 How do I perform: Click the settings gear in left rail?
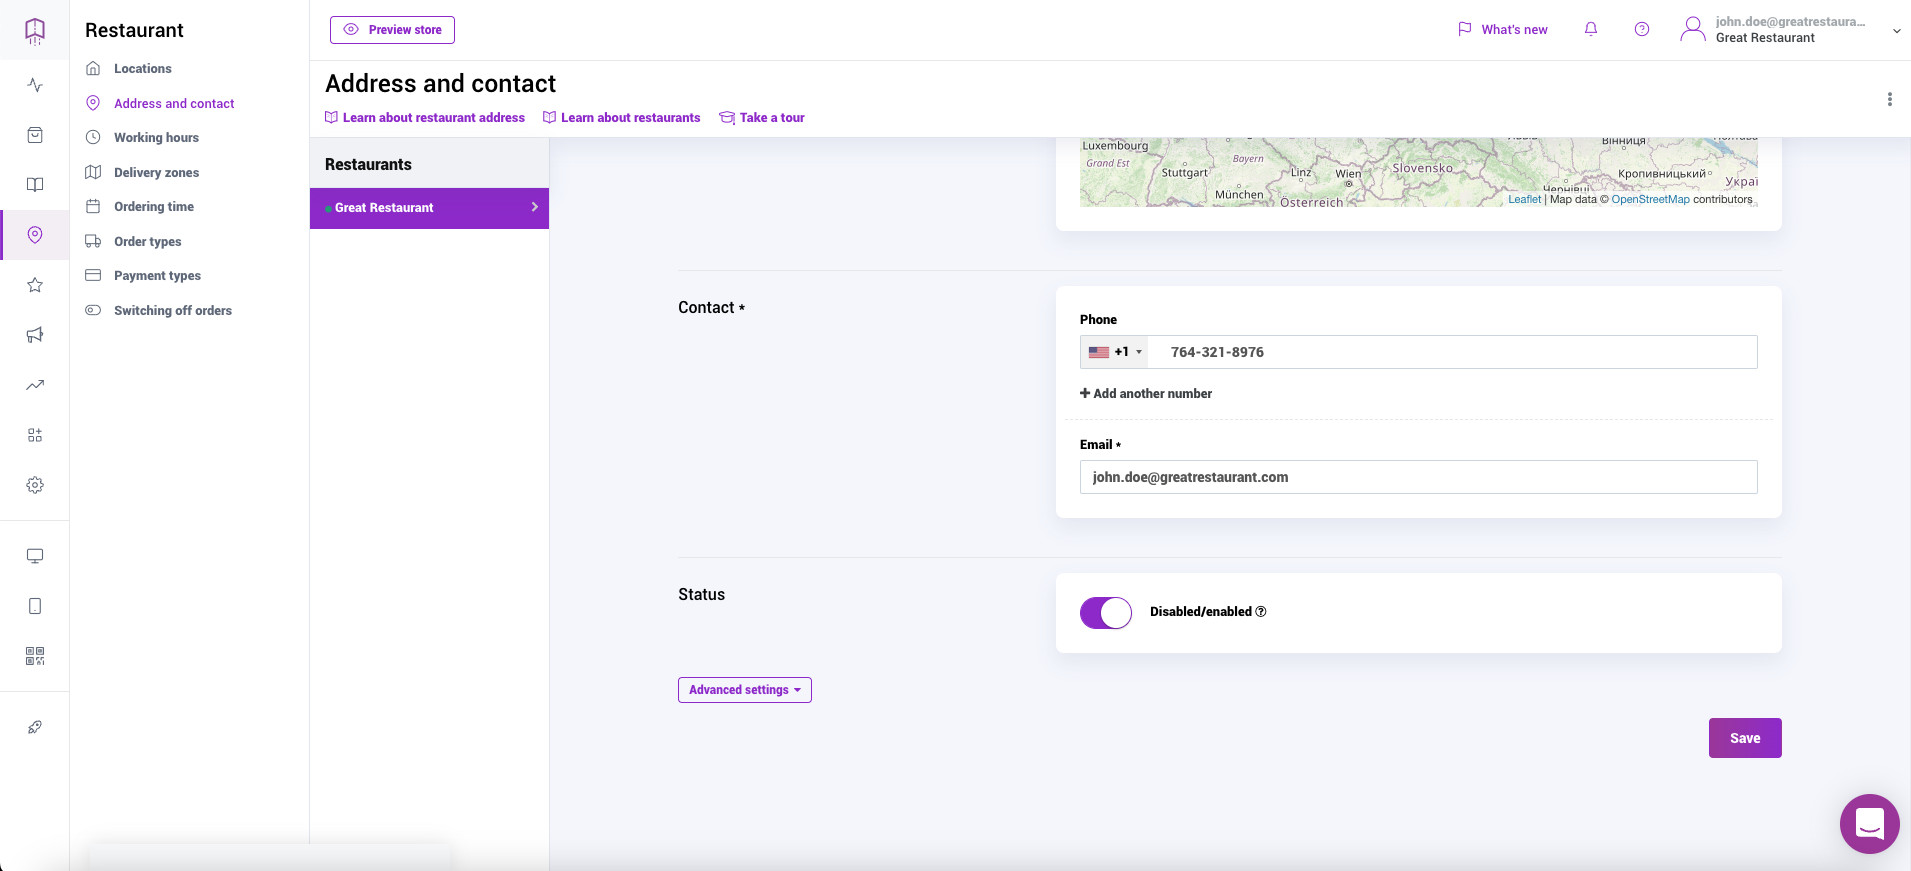coord(35,485)
